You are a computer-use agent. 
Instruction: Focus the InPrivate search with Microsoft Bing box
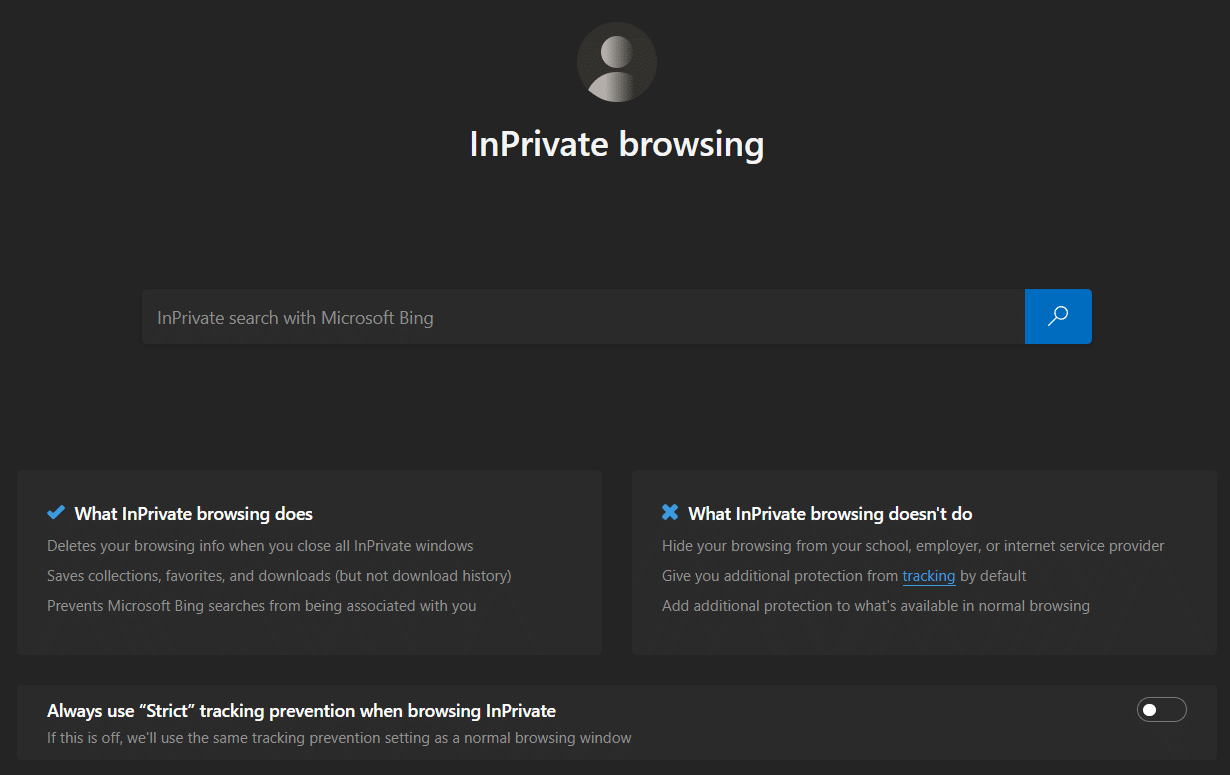583,317
